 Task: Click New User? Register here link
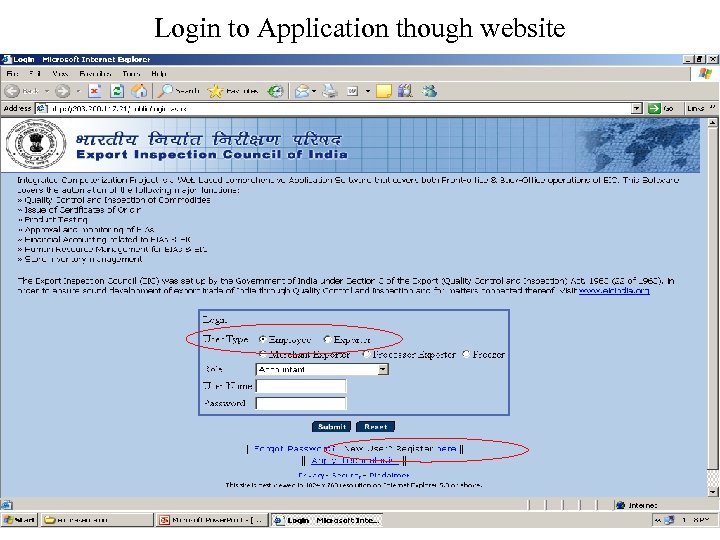[x=400, y=448]
